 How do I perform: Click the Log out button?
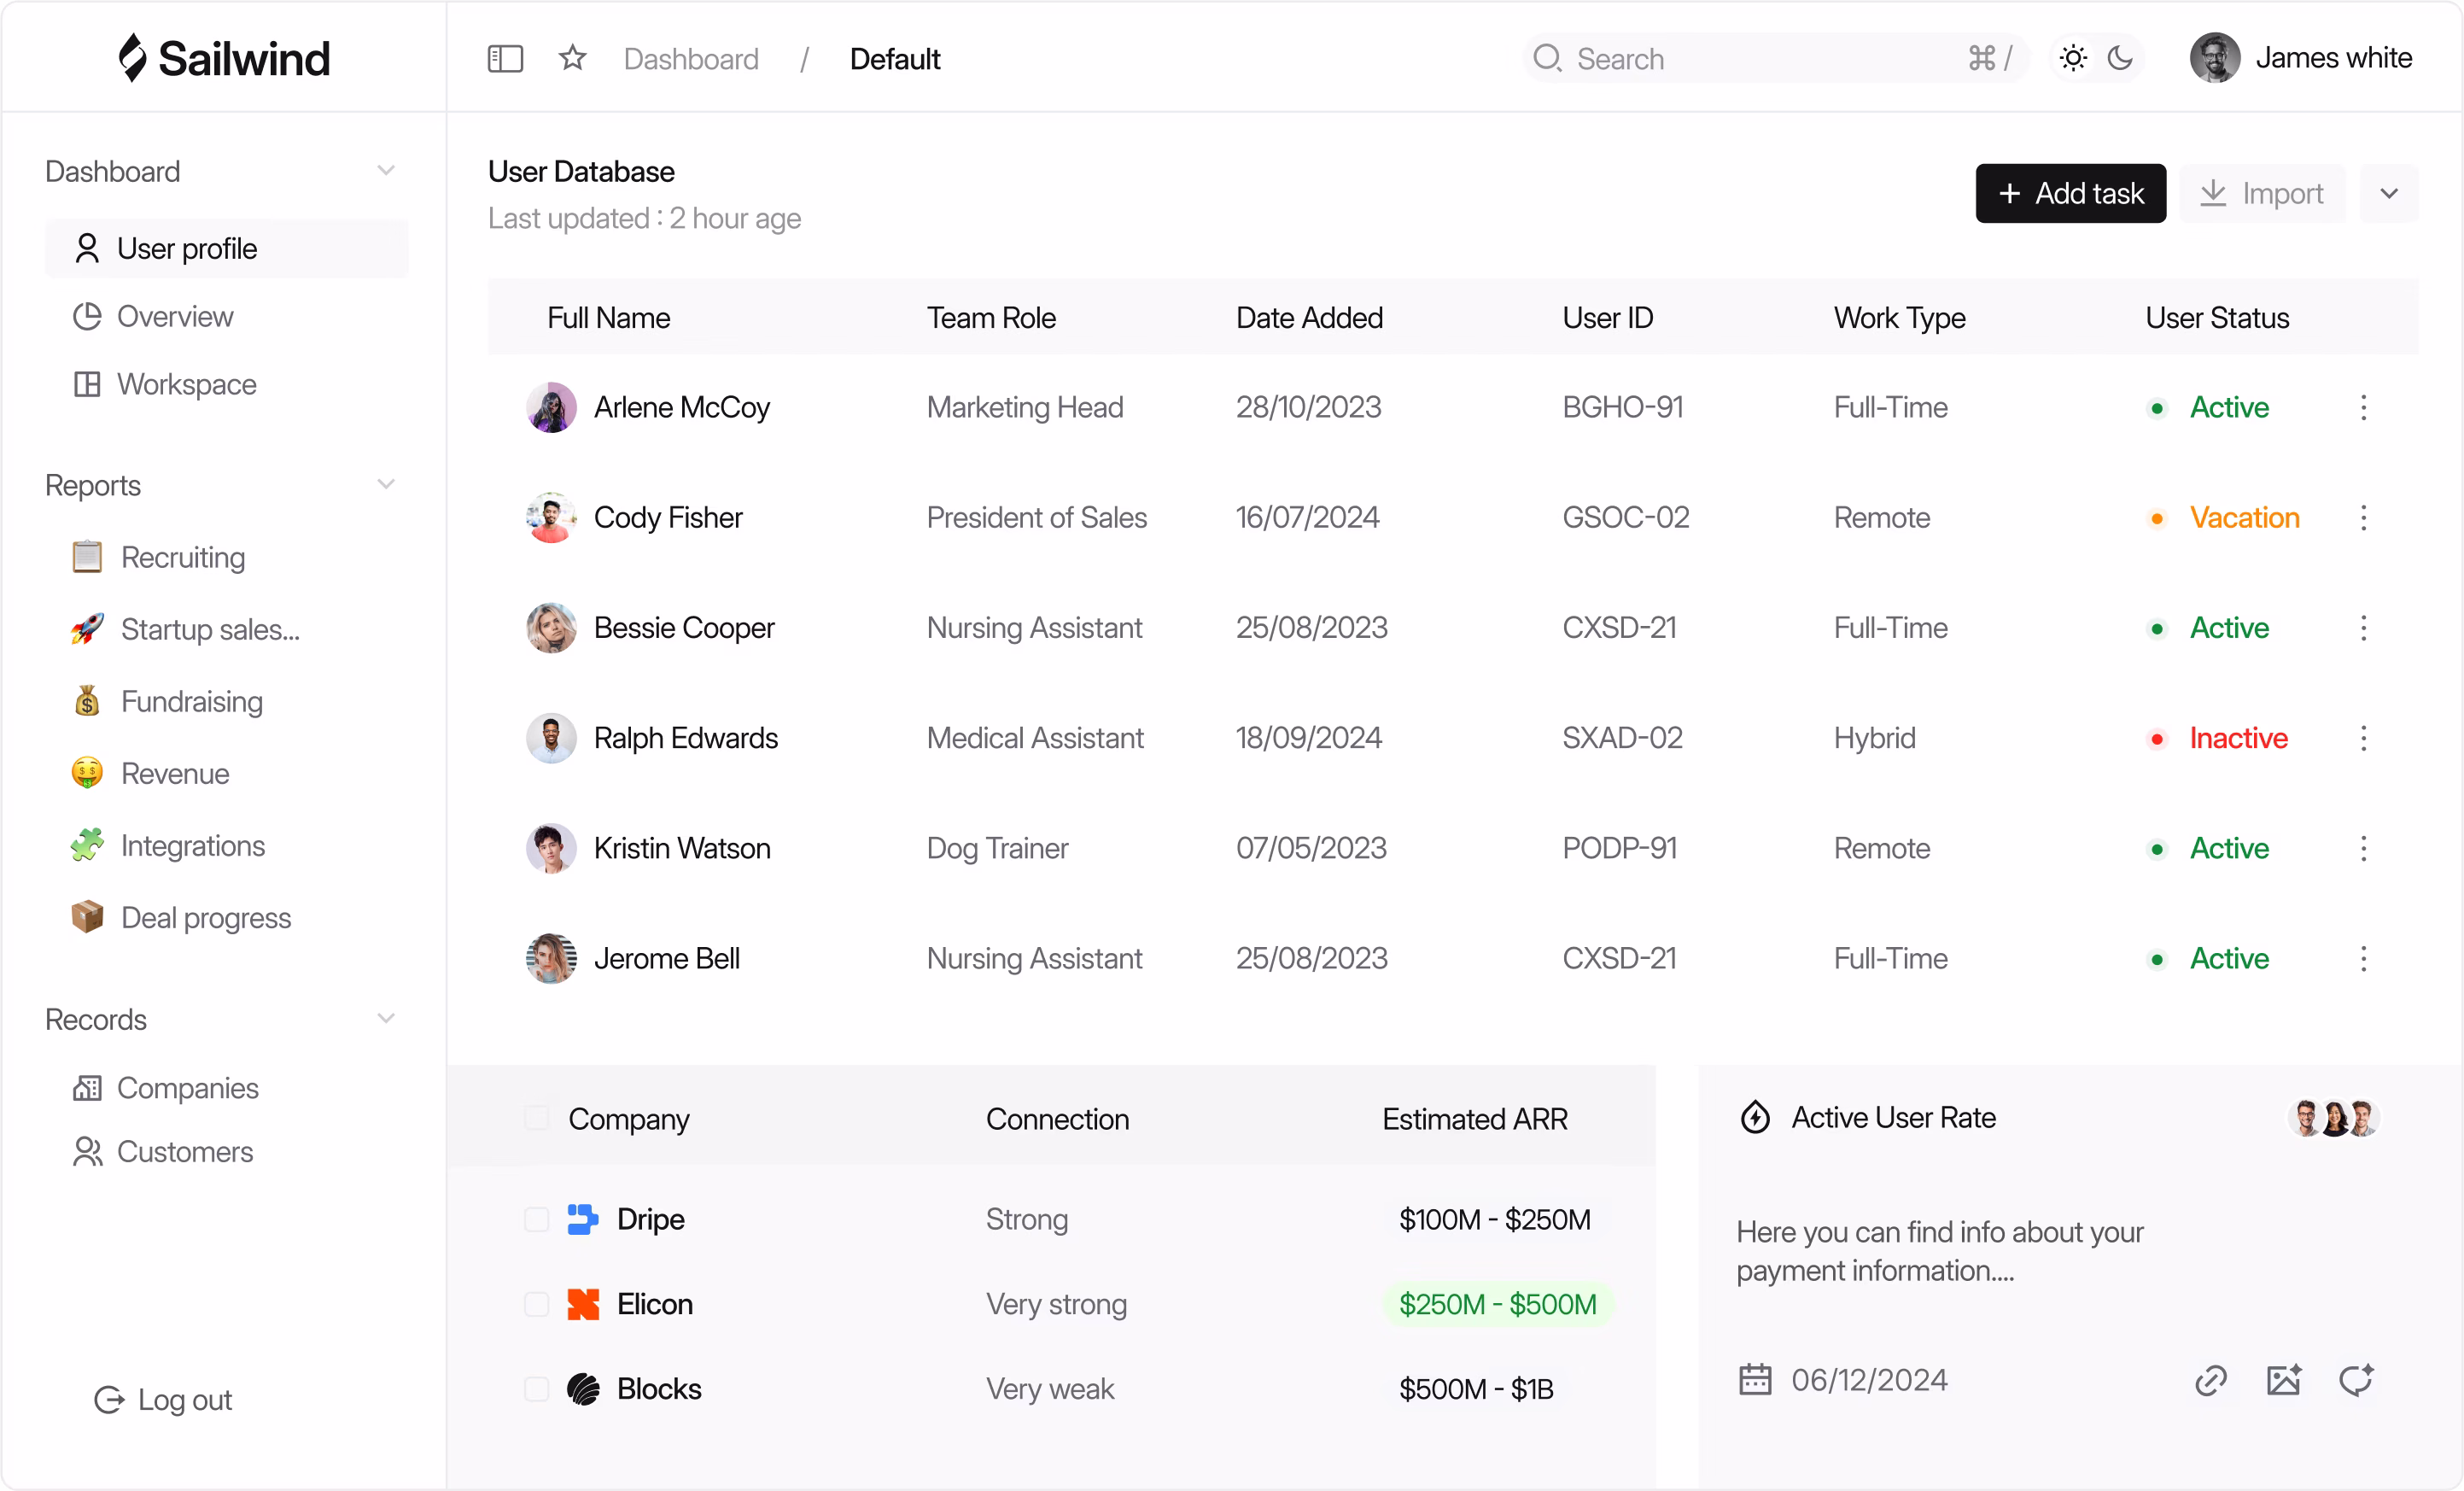click(x=163, y=1399)
